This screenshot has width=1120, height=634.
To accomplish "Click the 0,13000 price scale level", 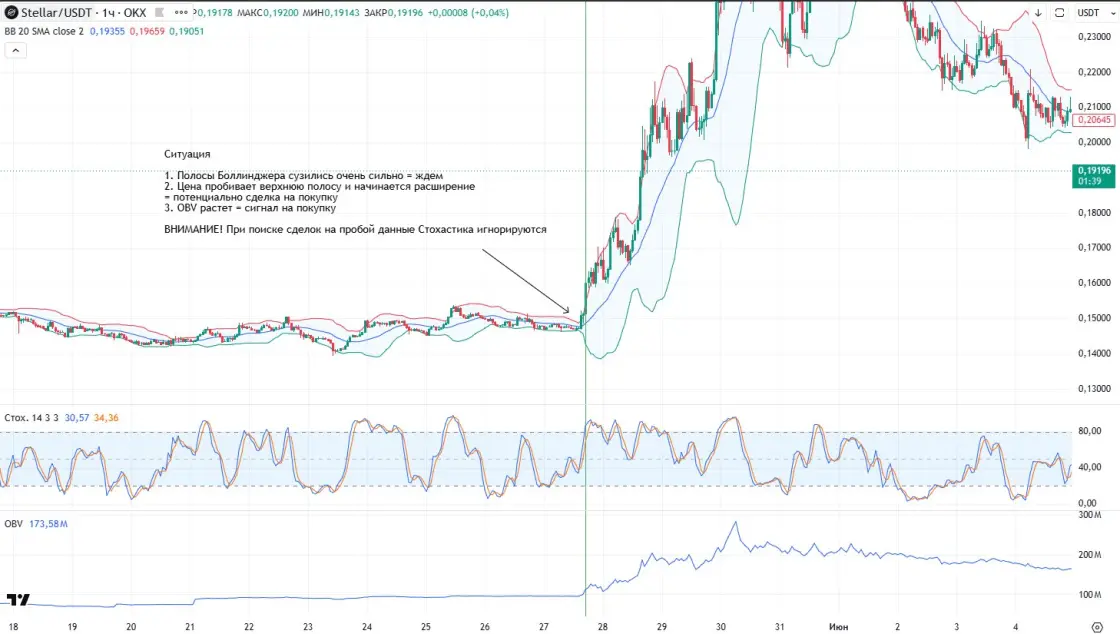I will pos(1094,389).
